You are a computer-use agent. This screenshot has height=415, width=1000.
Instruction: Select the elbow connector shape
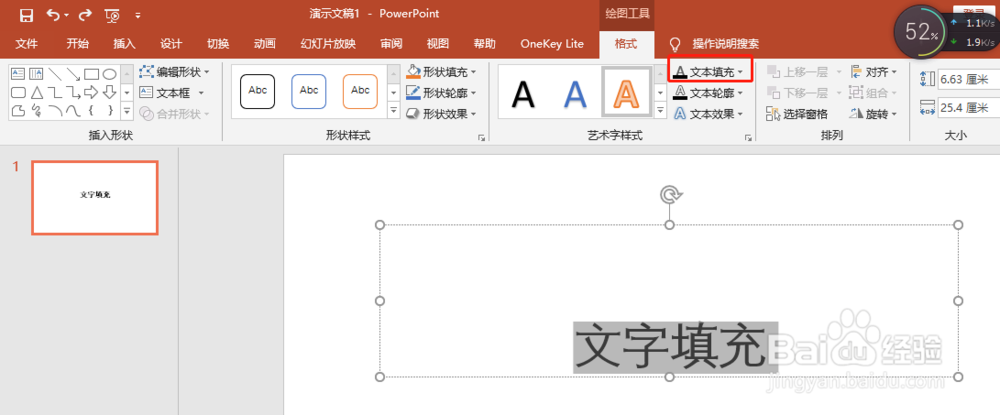pos(55,92)
